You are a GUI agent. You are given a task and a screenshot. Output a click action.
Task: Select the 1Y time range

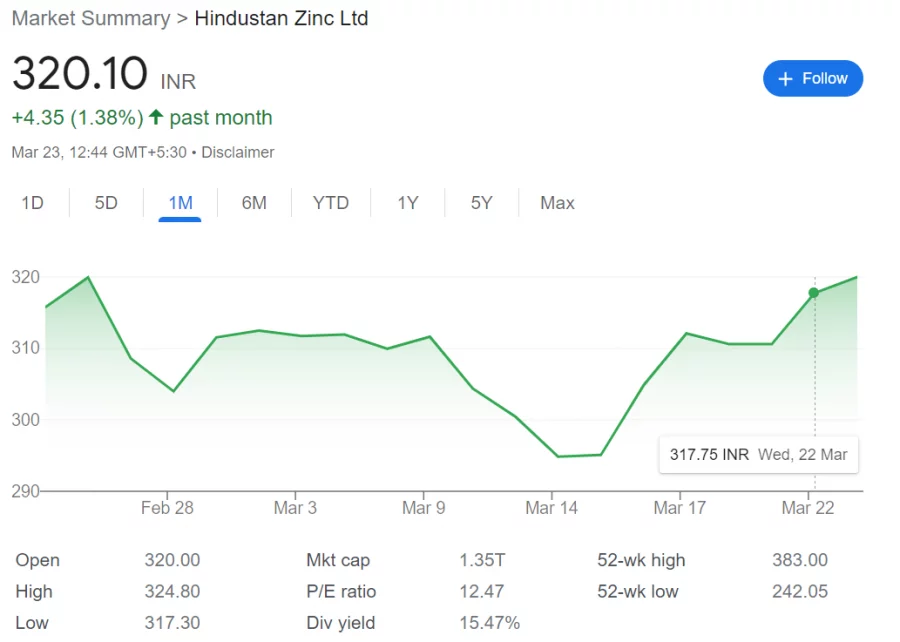(407, 202)
